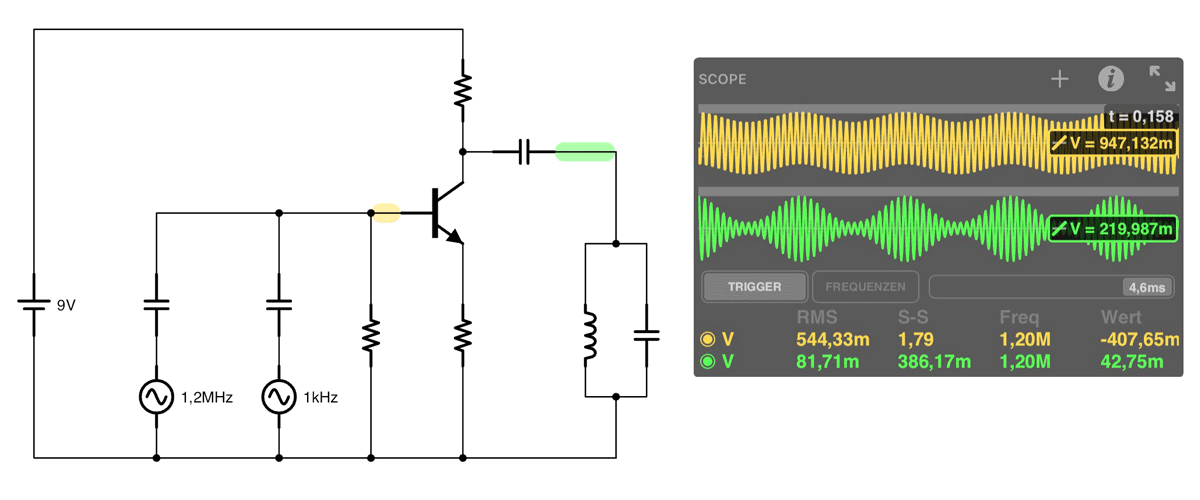Open the scope info icon
Image resolution: width=1200 pixels, height=500 pixels.
pyautogui.click(x=1111, y=79)
